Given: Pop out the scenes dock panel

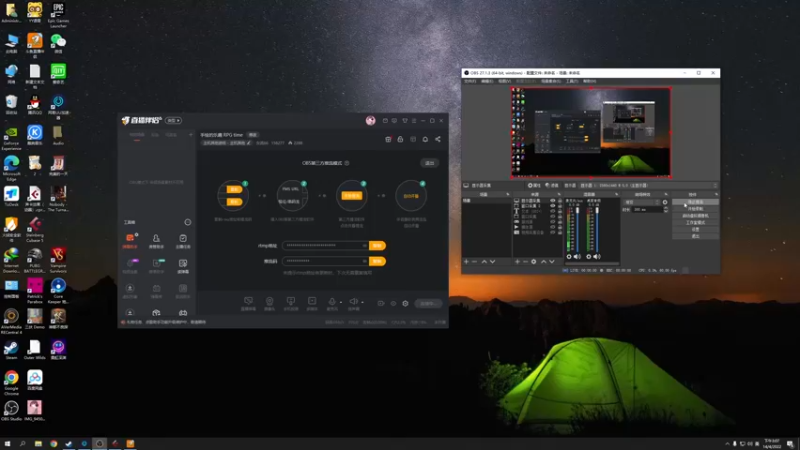Looking at the screenshot, I should tap(508, 194).
